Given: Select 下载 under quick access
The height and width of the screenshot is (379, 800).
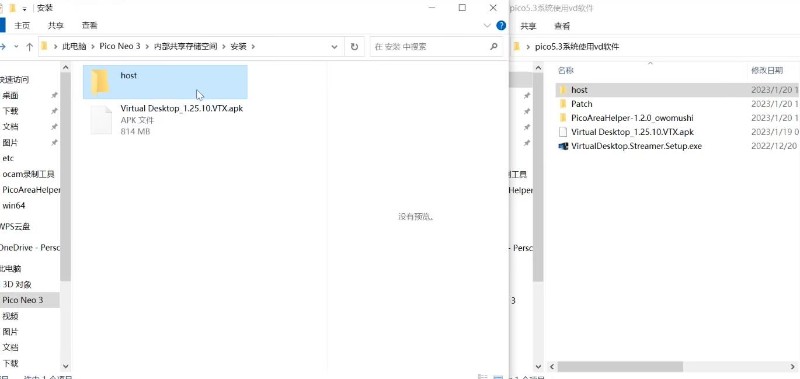Looking at the screenshot, I should coord(10,111).
